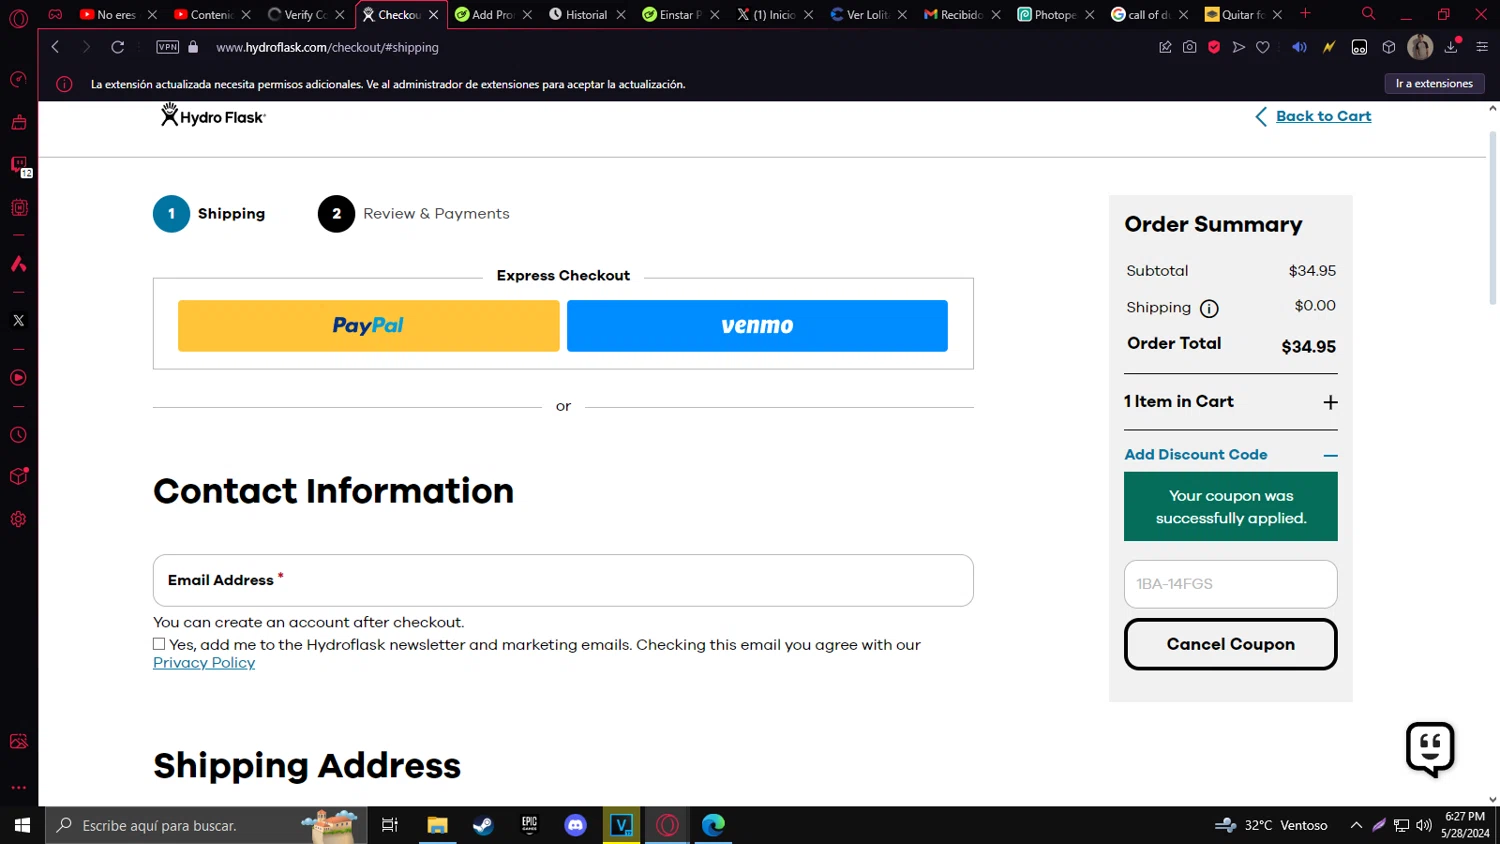Screen dimensions: 1500x844
Task: Open the Downloads icon in toolbar
Action: click(x=1451, y=47)
